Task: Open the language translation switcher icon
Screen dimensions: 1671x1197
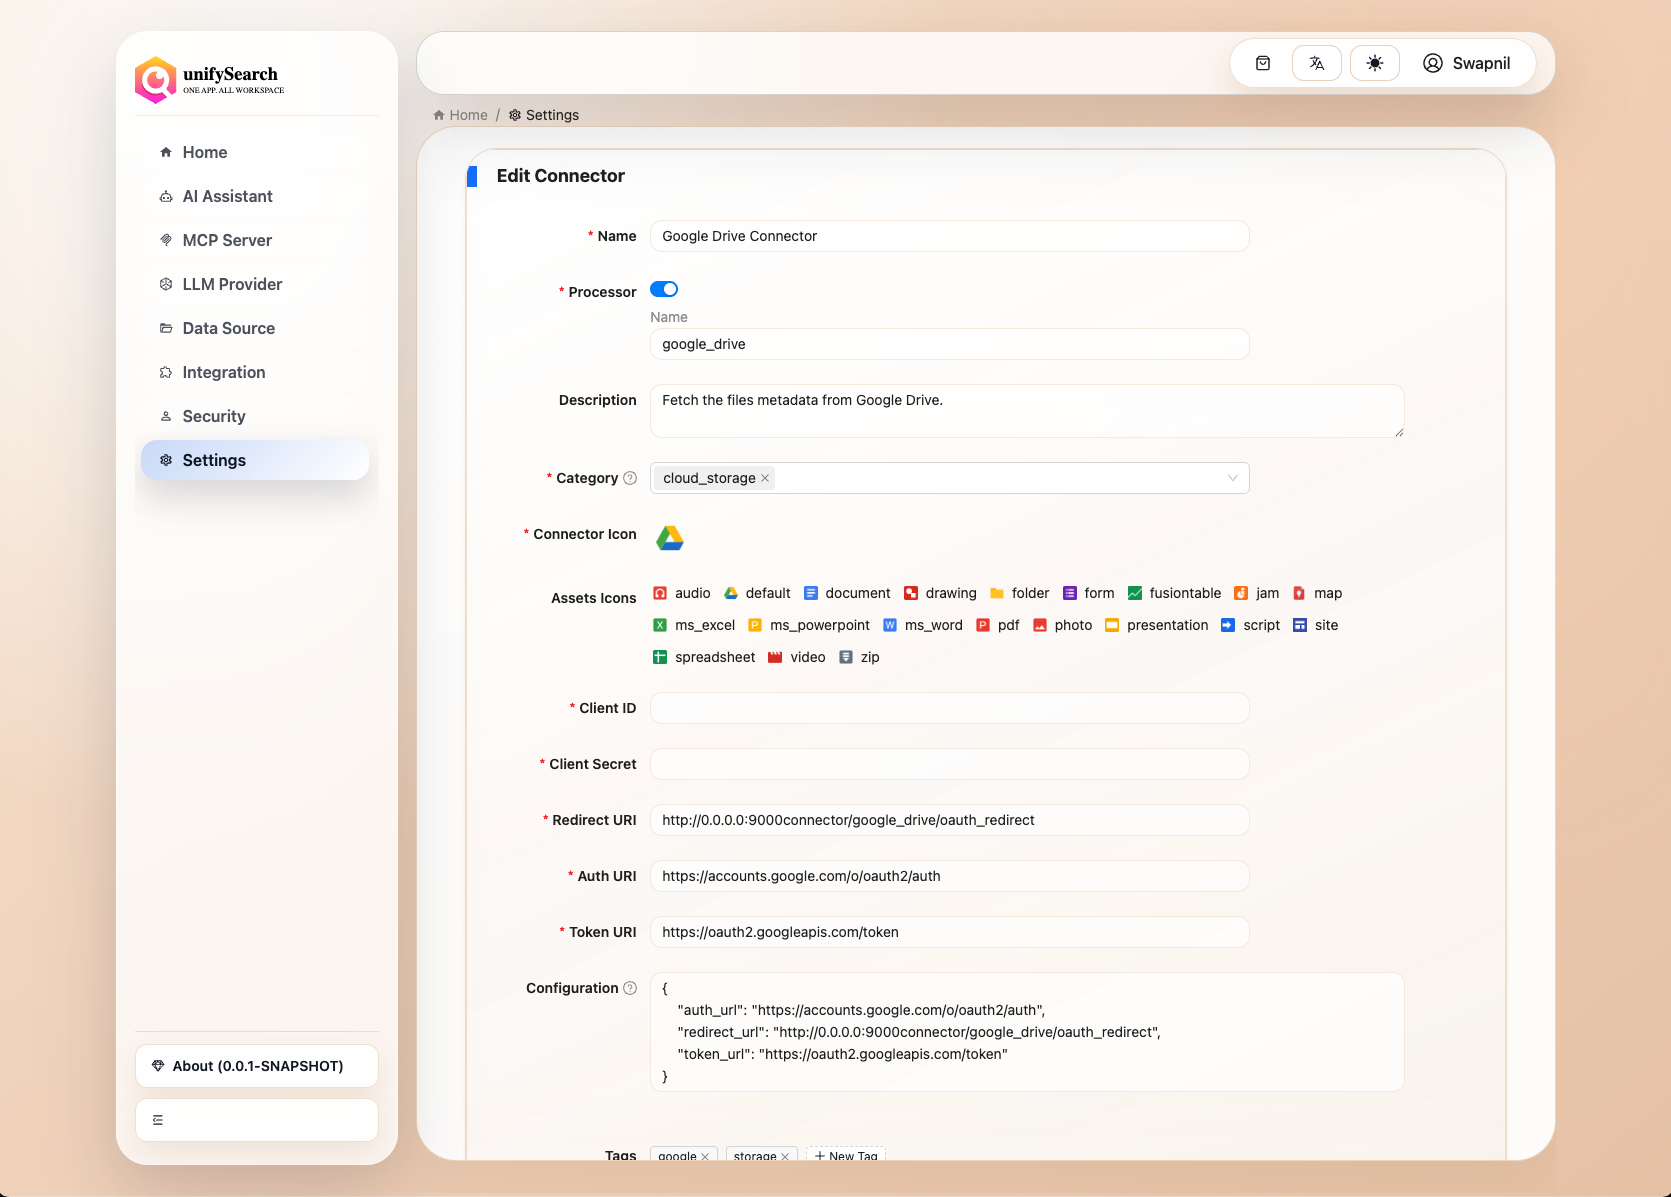Action: [1316, 63]
